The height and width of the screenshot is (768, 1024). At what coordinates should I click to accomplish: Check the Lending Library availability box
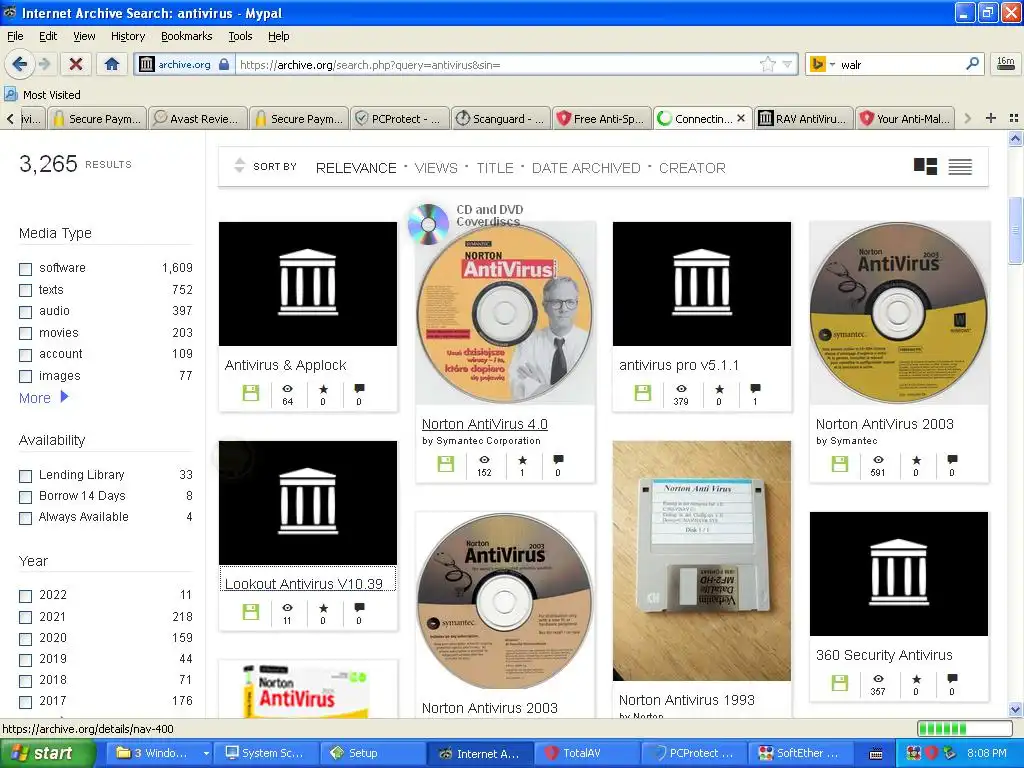coord(25,475)
